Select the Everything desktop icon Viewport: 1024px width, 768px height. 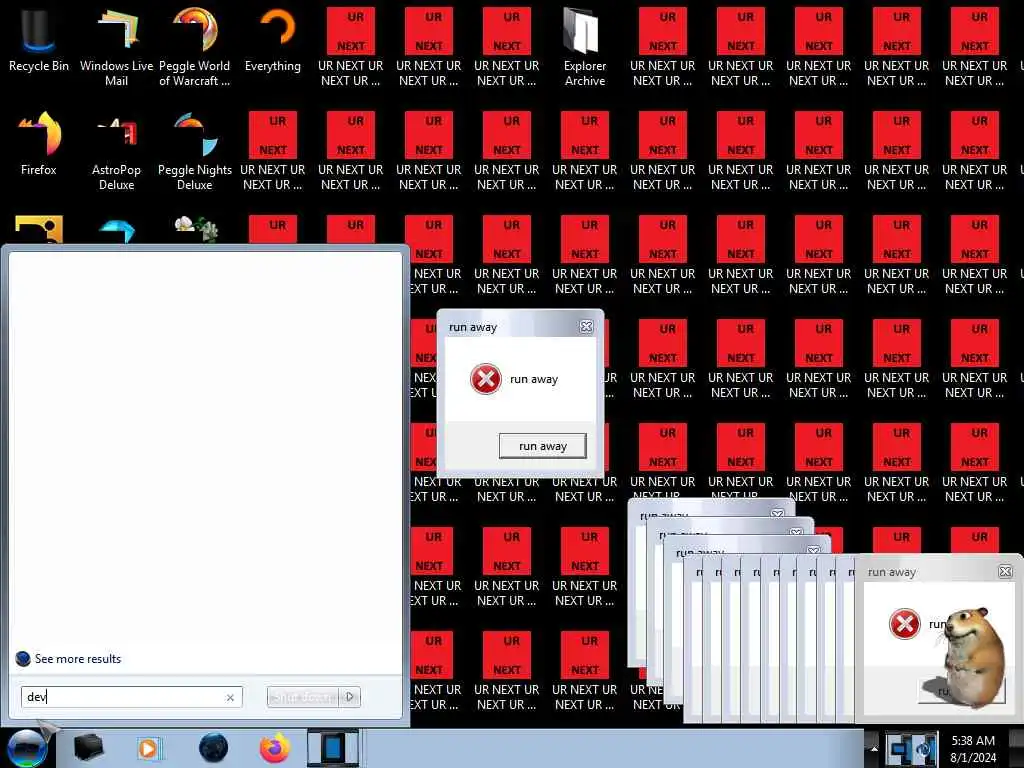(x=273, y=40)
